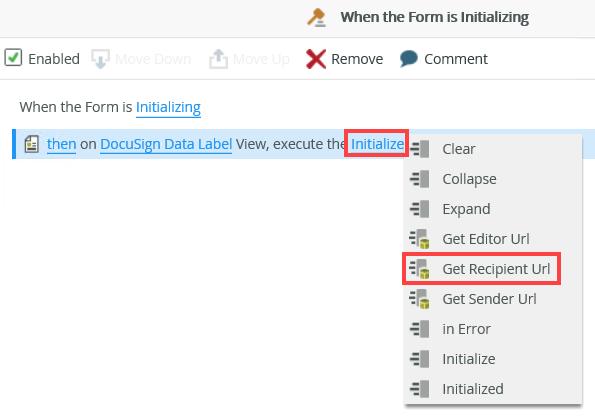Click the Move Down arrow icon
Viewport: 595px width, 417px height.
pyautogui.click(x=101, y=59)
